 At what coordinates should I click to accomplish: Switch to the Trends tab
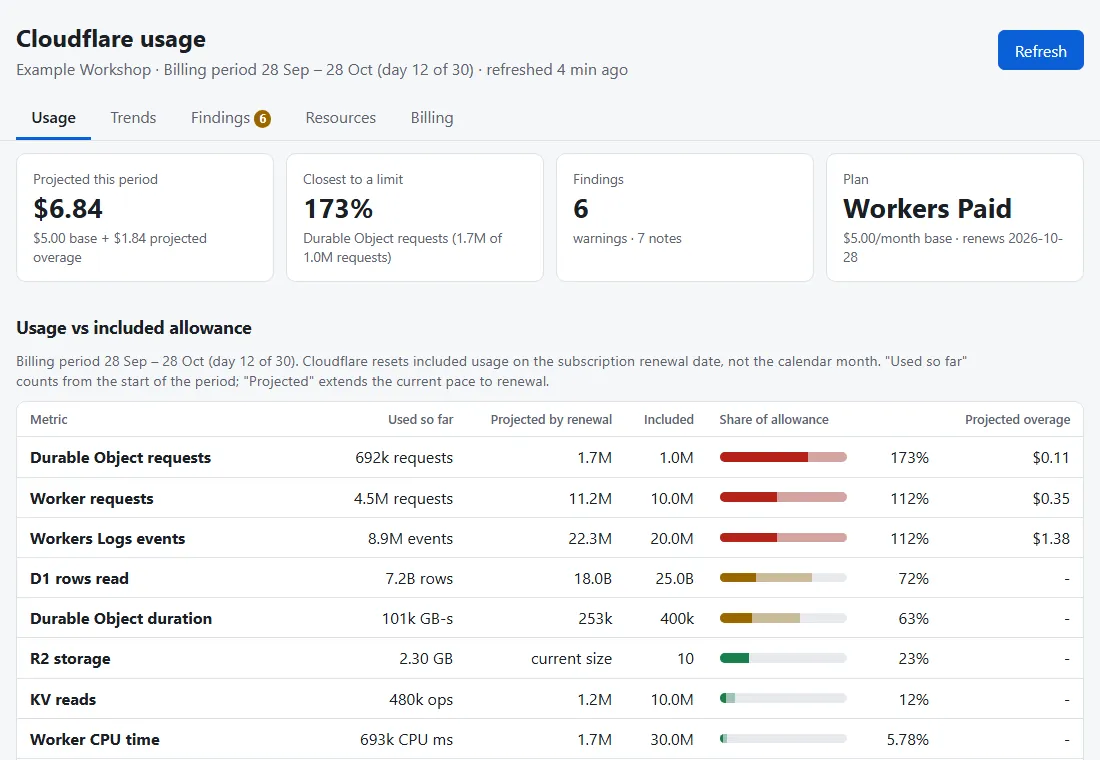[x=133, y=118]
